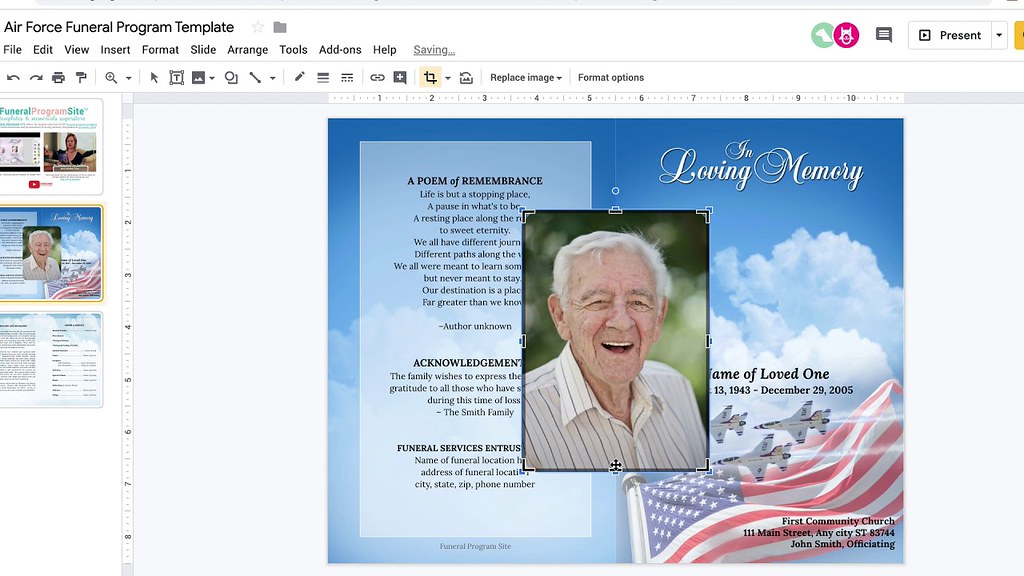Click the title Air Force Funeral Program Template
The height and width of the screenshot is (576, 1024).
tap(119, 27)
